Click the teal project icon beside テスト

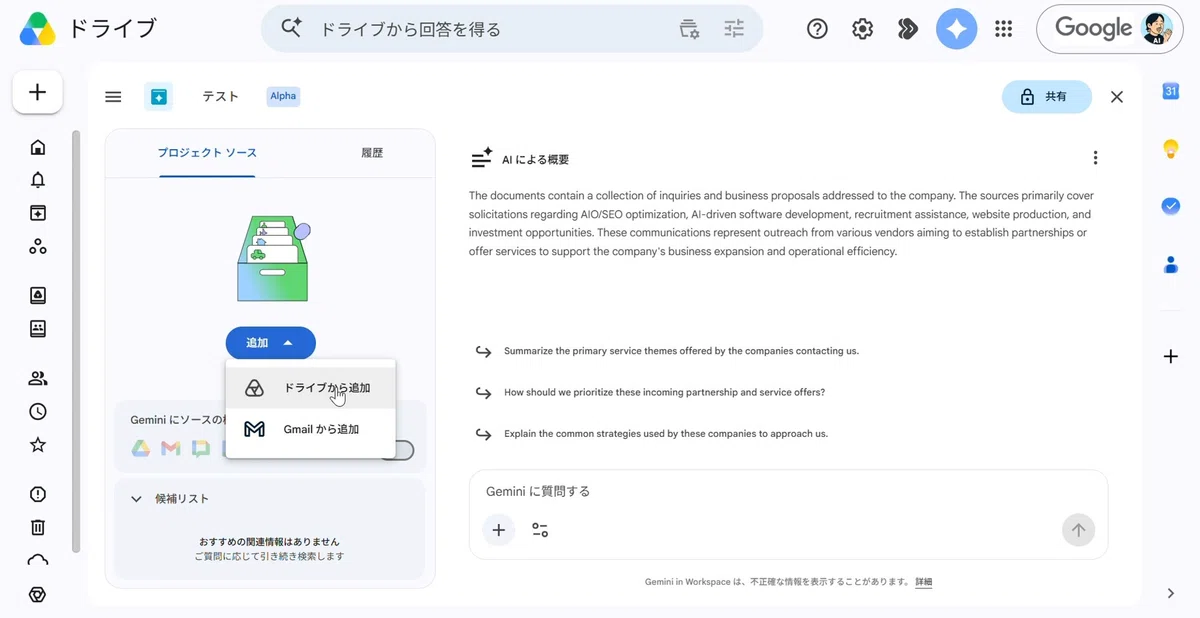[x=158, y=97]
